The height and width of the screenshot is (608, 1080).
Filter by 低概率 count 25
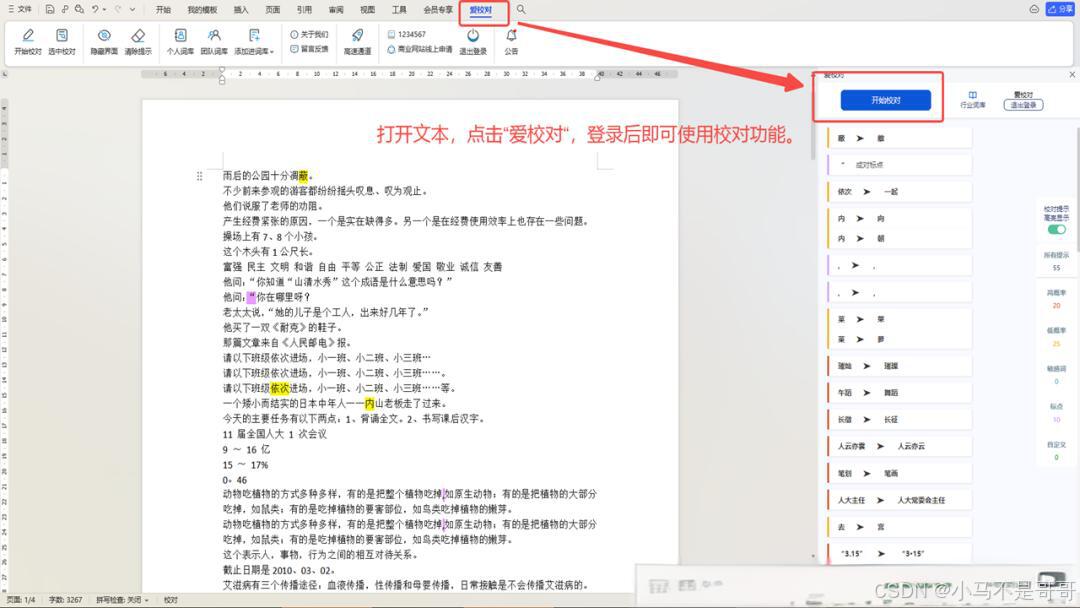(x=1056, y=337)
